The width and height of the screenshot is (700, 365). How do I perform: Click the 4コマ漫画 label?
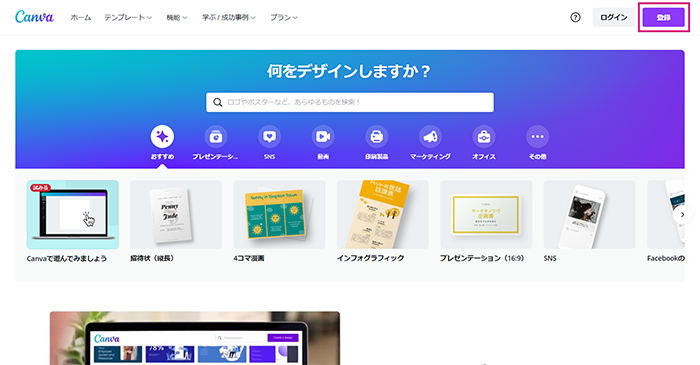click(249, 258)
